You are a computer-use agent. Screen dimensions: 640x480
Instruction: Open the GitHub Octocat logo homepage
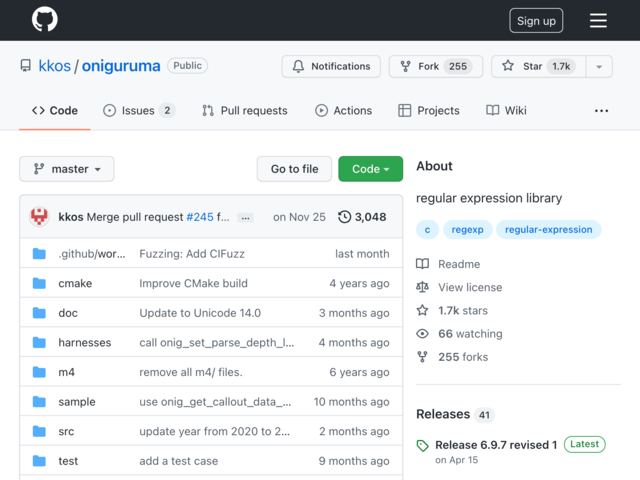click(x=45, y=19)
